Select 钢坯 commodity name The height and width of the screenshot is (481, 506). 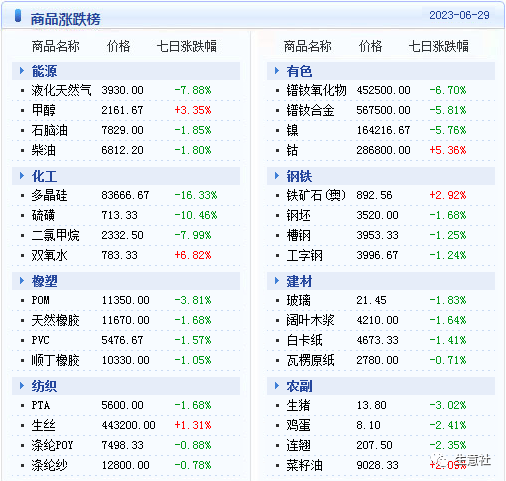pyautogui.click(x=298, y=215)
